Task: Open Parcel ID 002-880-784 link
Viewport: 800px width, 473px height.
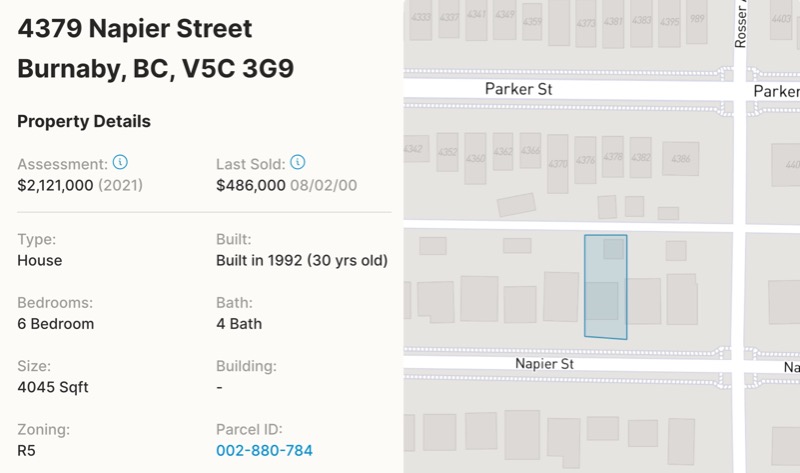Action: (x=264, y=451)
